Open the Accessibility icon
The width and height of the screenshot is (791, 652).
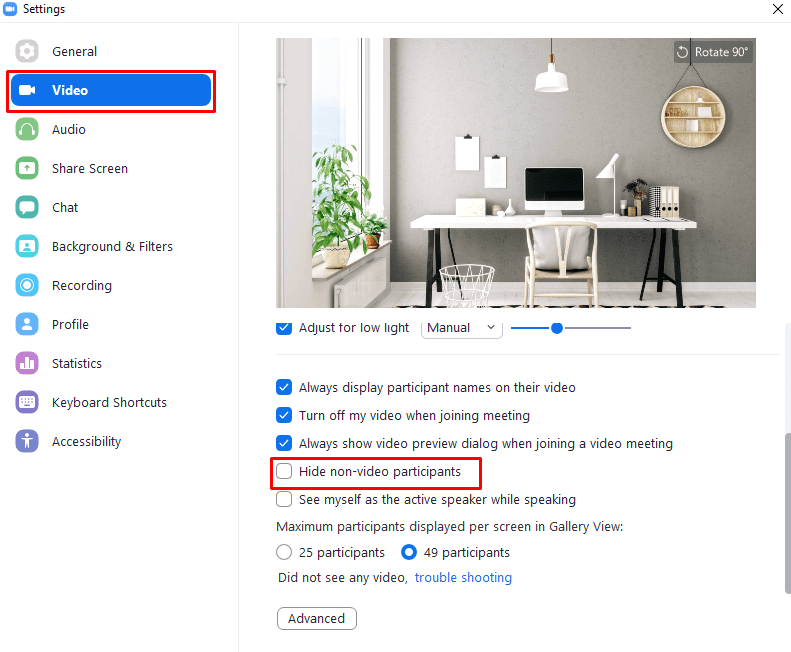tap(27, 441)
